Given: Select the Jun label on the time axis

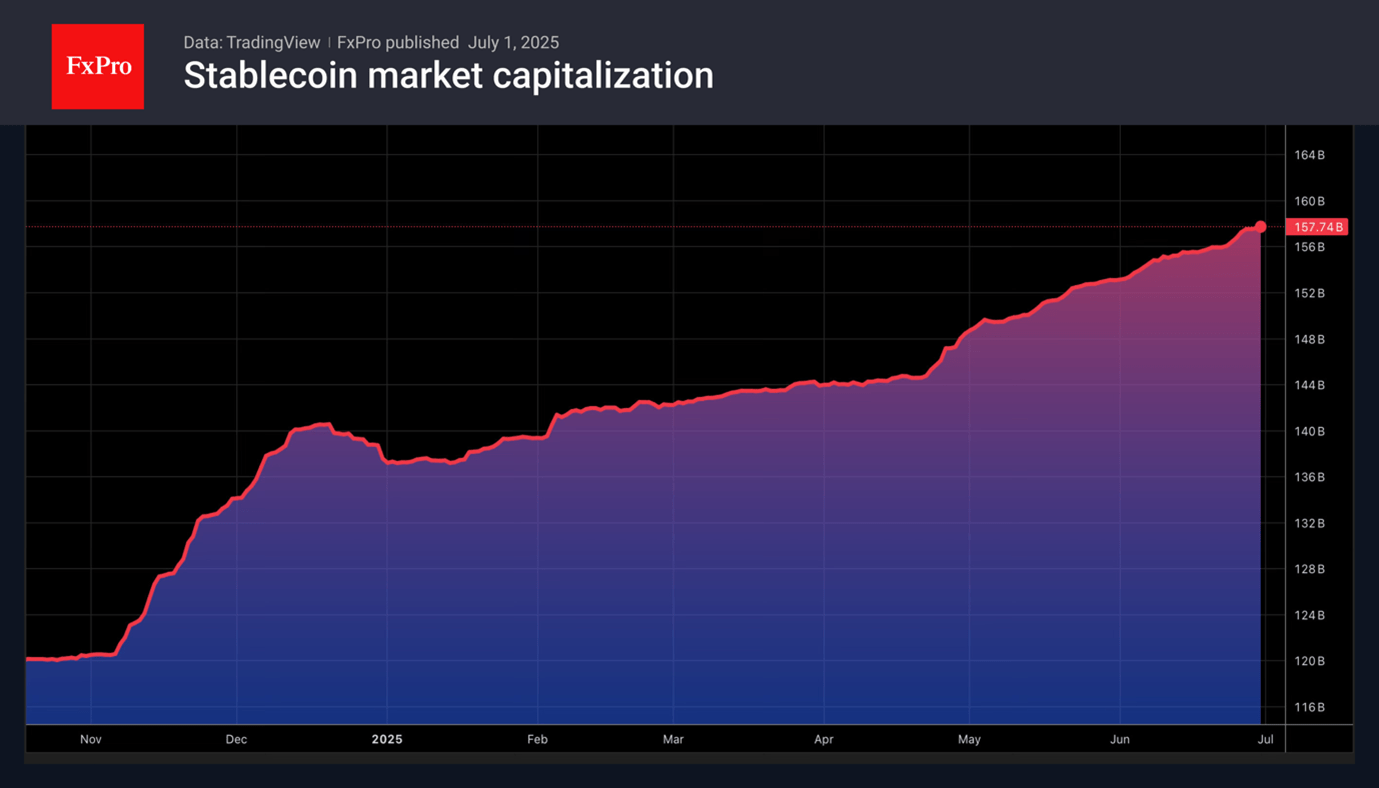Looking at the screenshot, I should click(x=1120, y=740).
